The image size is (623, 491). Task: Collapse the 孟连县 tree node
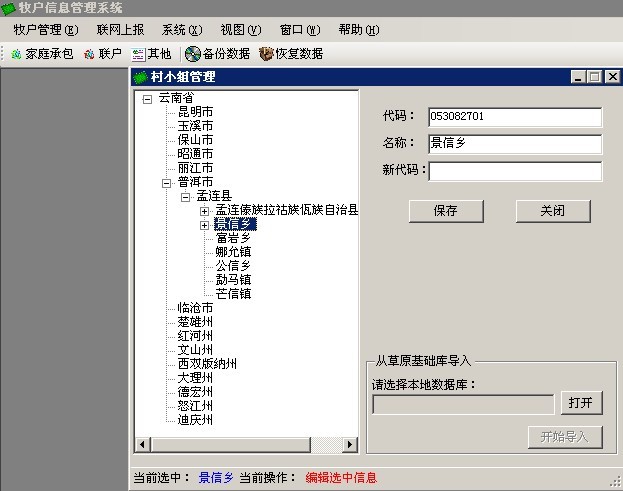186,197
